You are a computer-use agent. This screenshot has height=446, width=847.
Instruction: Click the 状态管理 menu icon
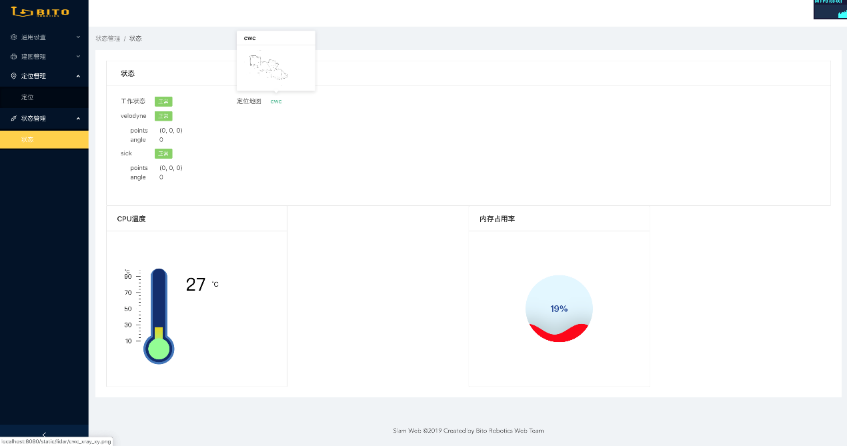(x=13, y=118)
